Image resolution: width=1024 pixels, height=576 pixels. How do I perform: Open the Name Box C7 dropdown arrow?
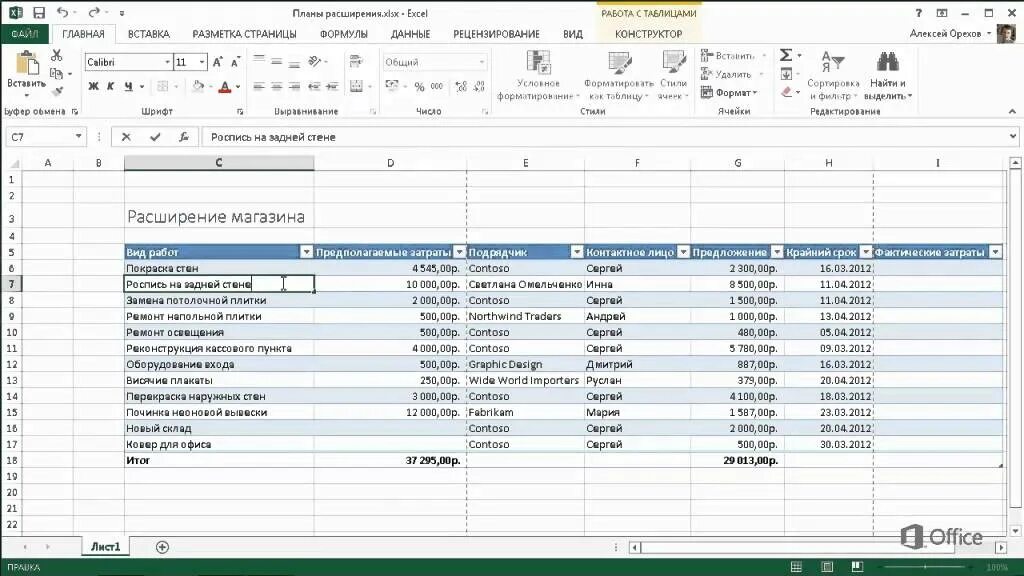[x=78, y=136]
